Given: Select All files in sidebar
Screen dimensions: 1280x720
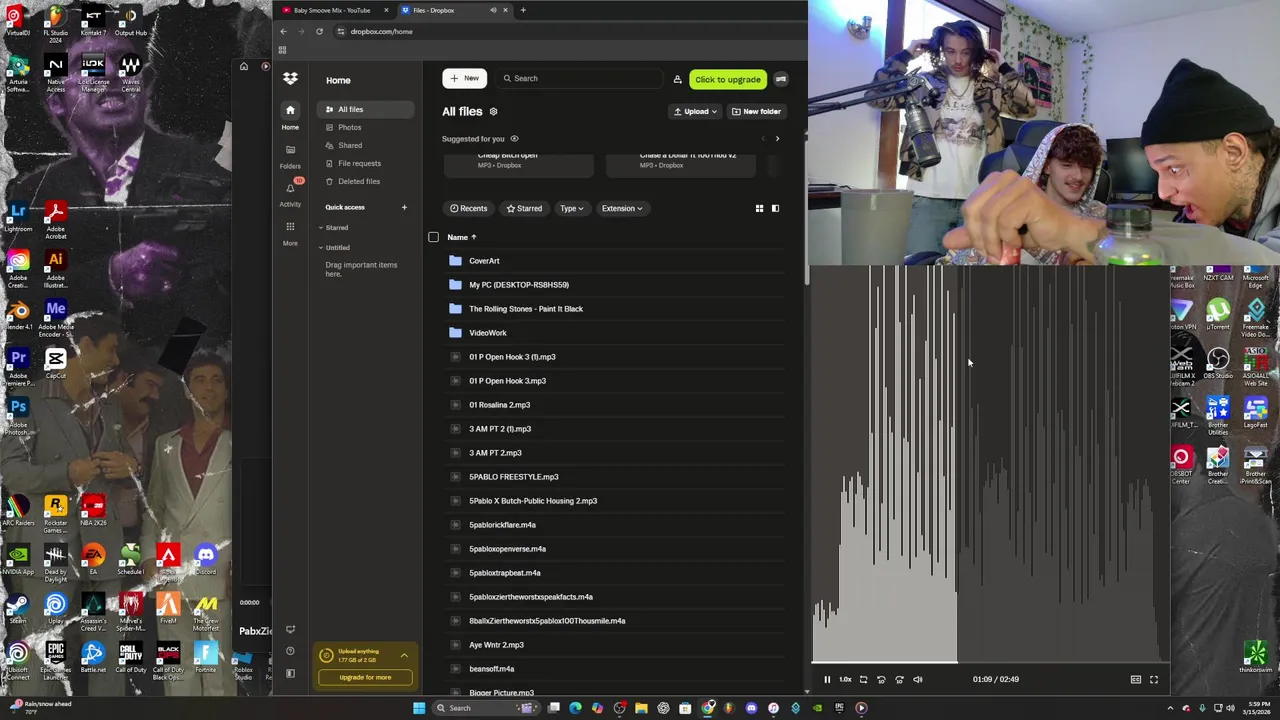Looking at the screenshot, I should tap(366, 109).
